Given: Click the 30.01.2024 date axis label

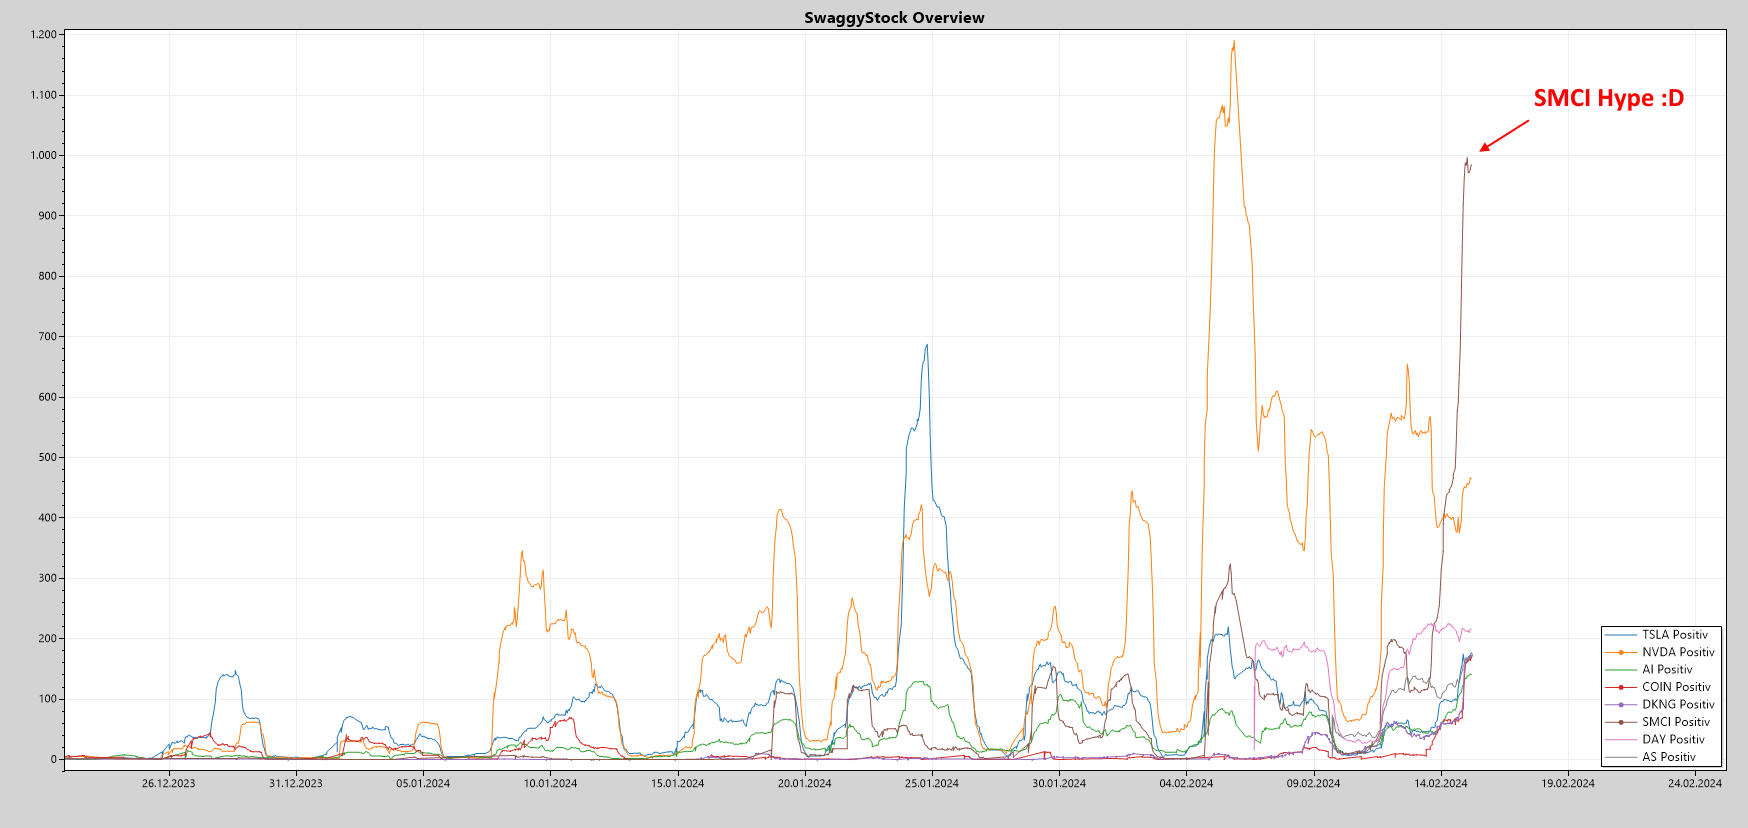Looking at the screenshot, I should (1059, 783).
